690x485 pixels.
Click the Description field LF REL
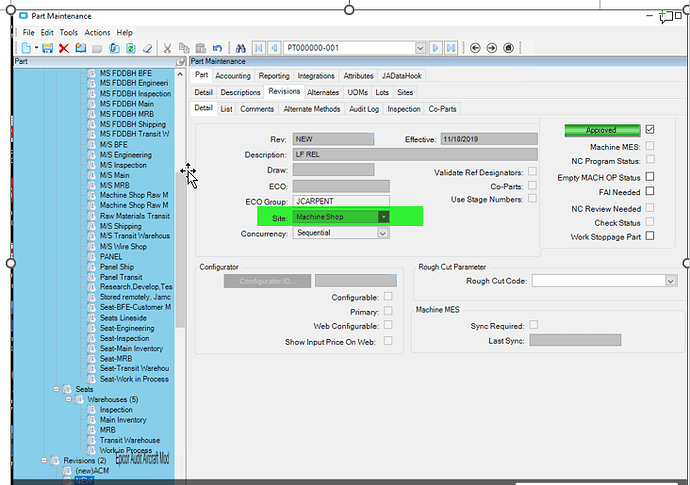[415, 154]
